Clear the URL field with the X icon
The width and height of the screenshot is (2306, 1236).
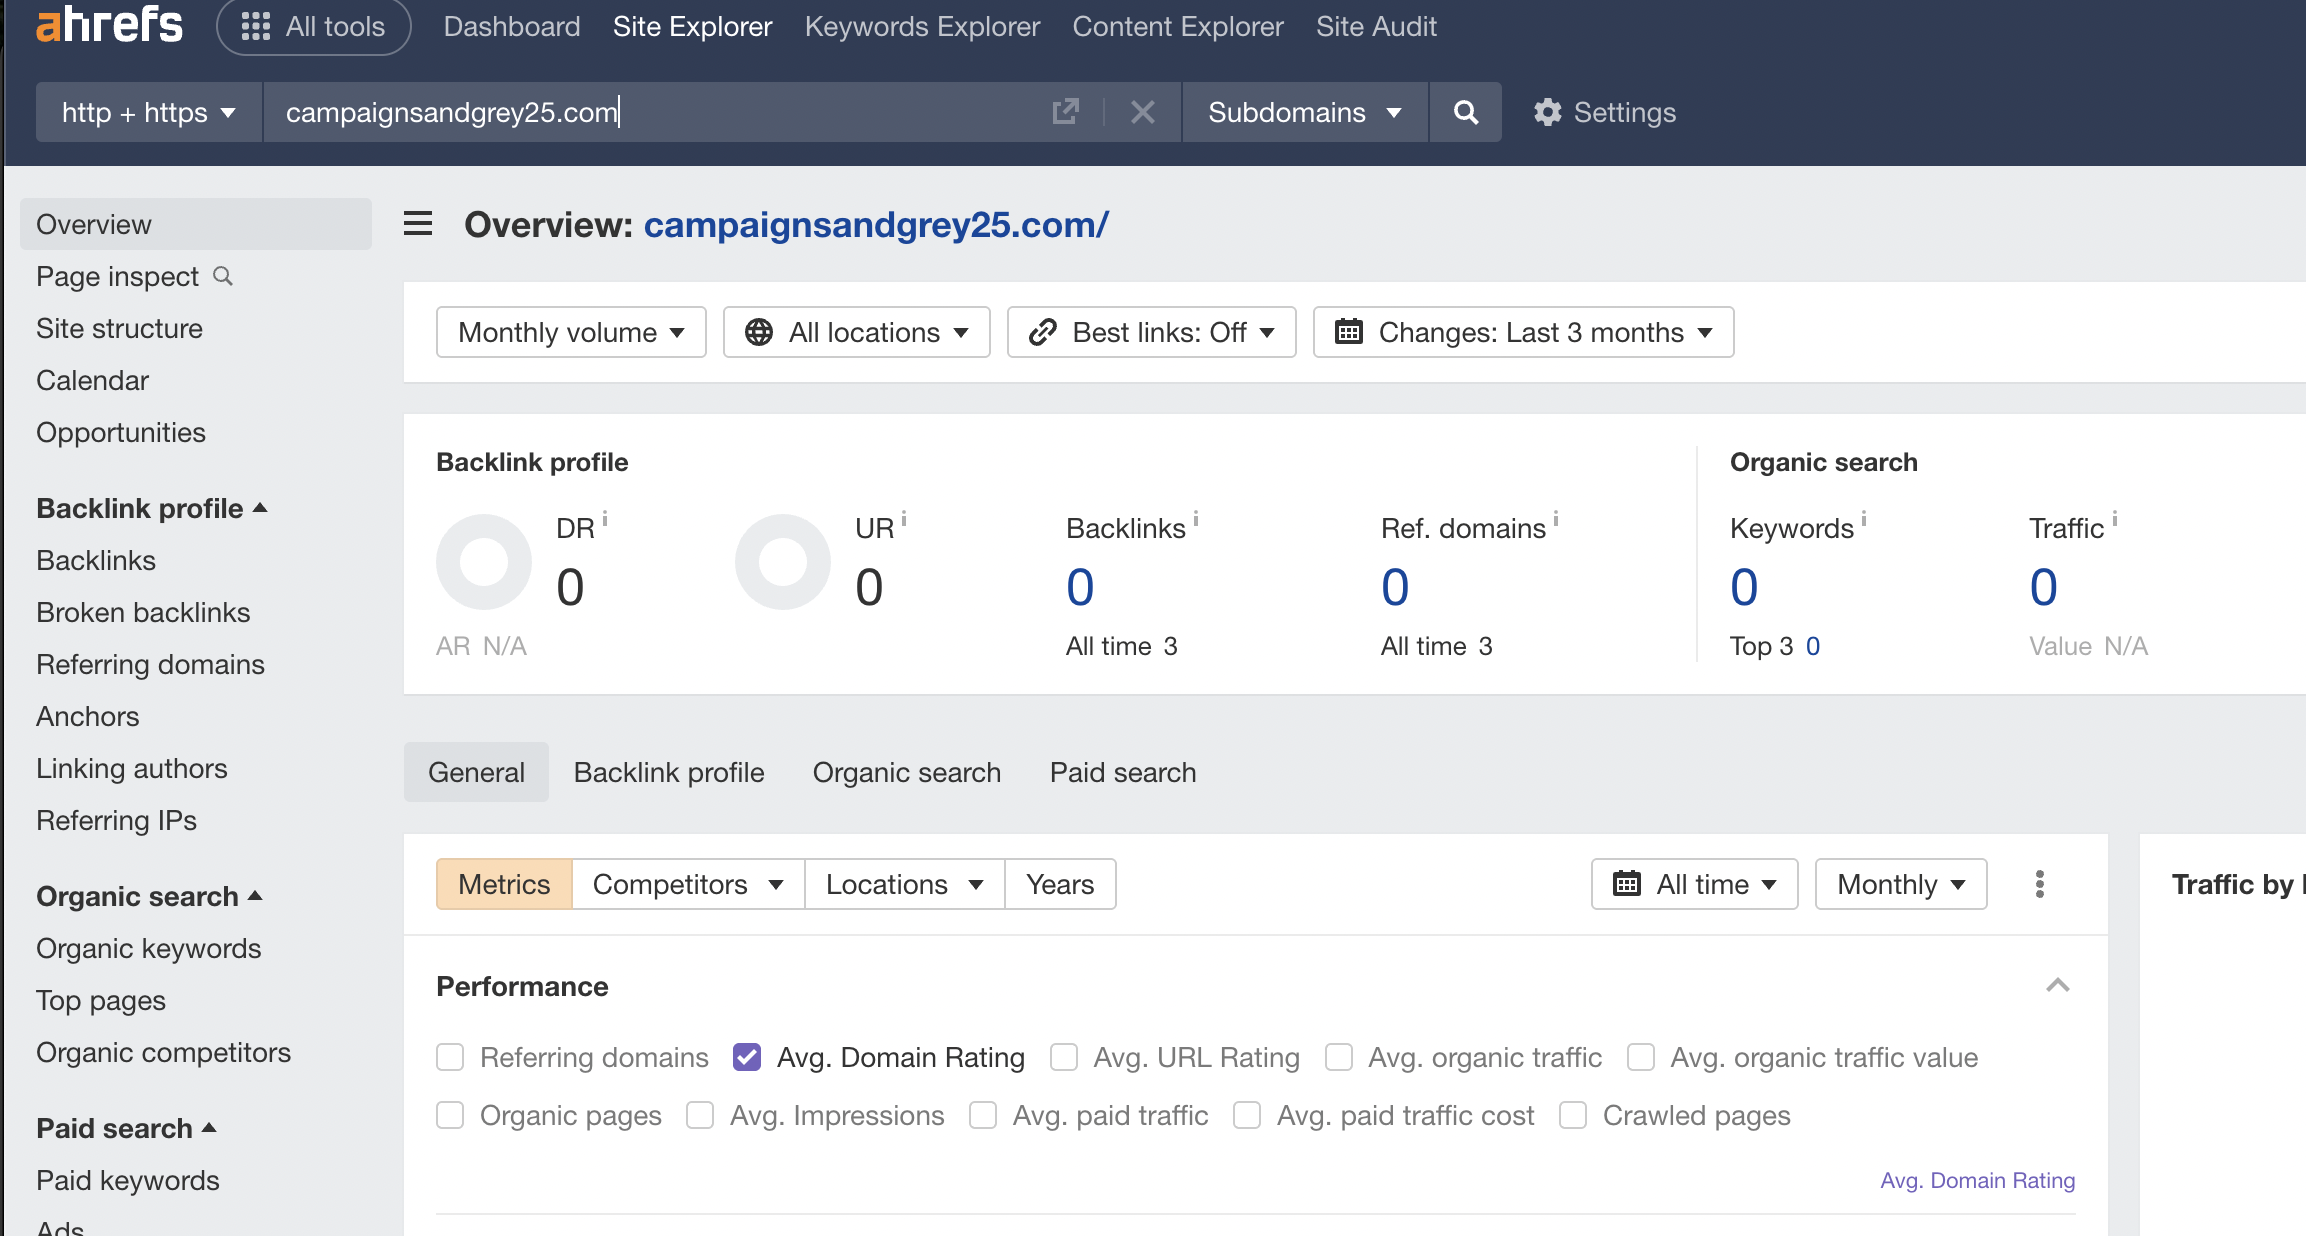point(1142,112)
